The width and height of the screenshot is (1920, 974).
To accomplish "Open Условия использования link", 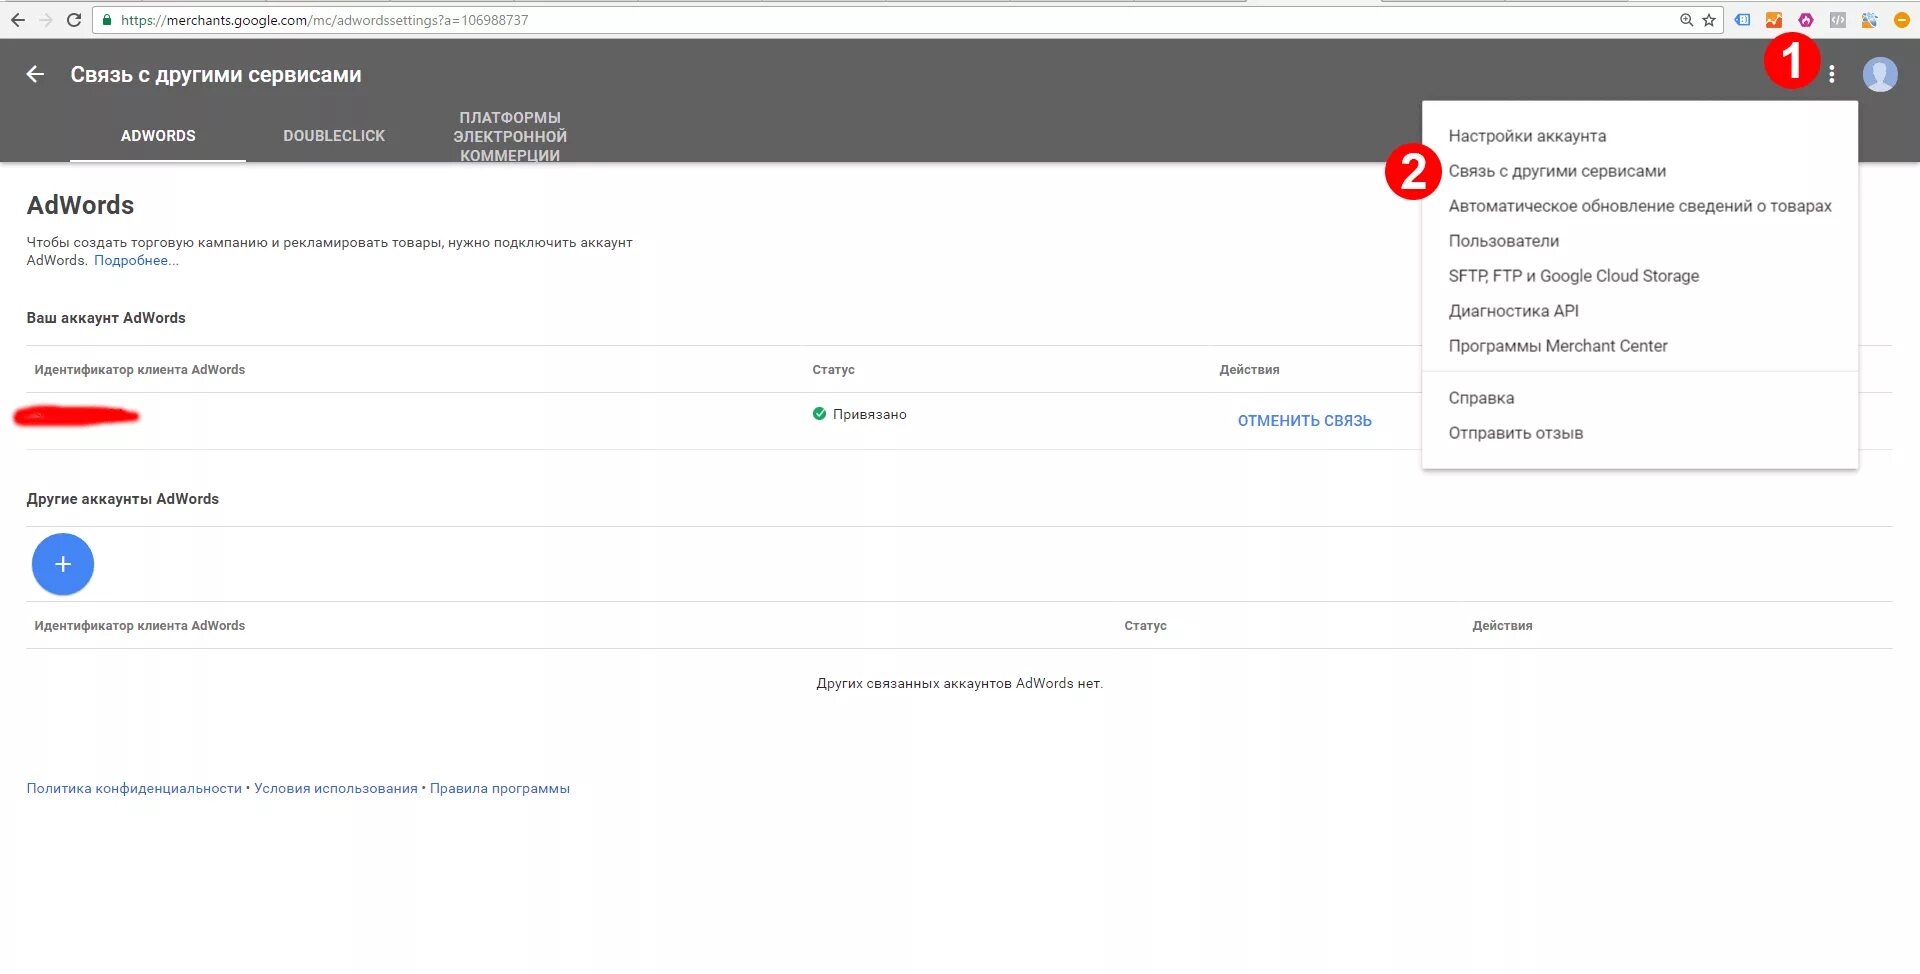I will click(336, 788).
